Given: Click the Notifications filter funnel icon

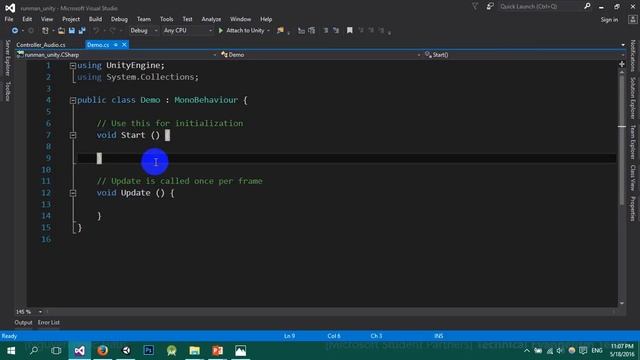Looking at the screenshot, I should (x=475, y=7).
